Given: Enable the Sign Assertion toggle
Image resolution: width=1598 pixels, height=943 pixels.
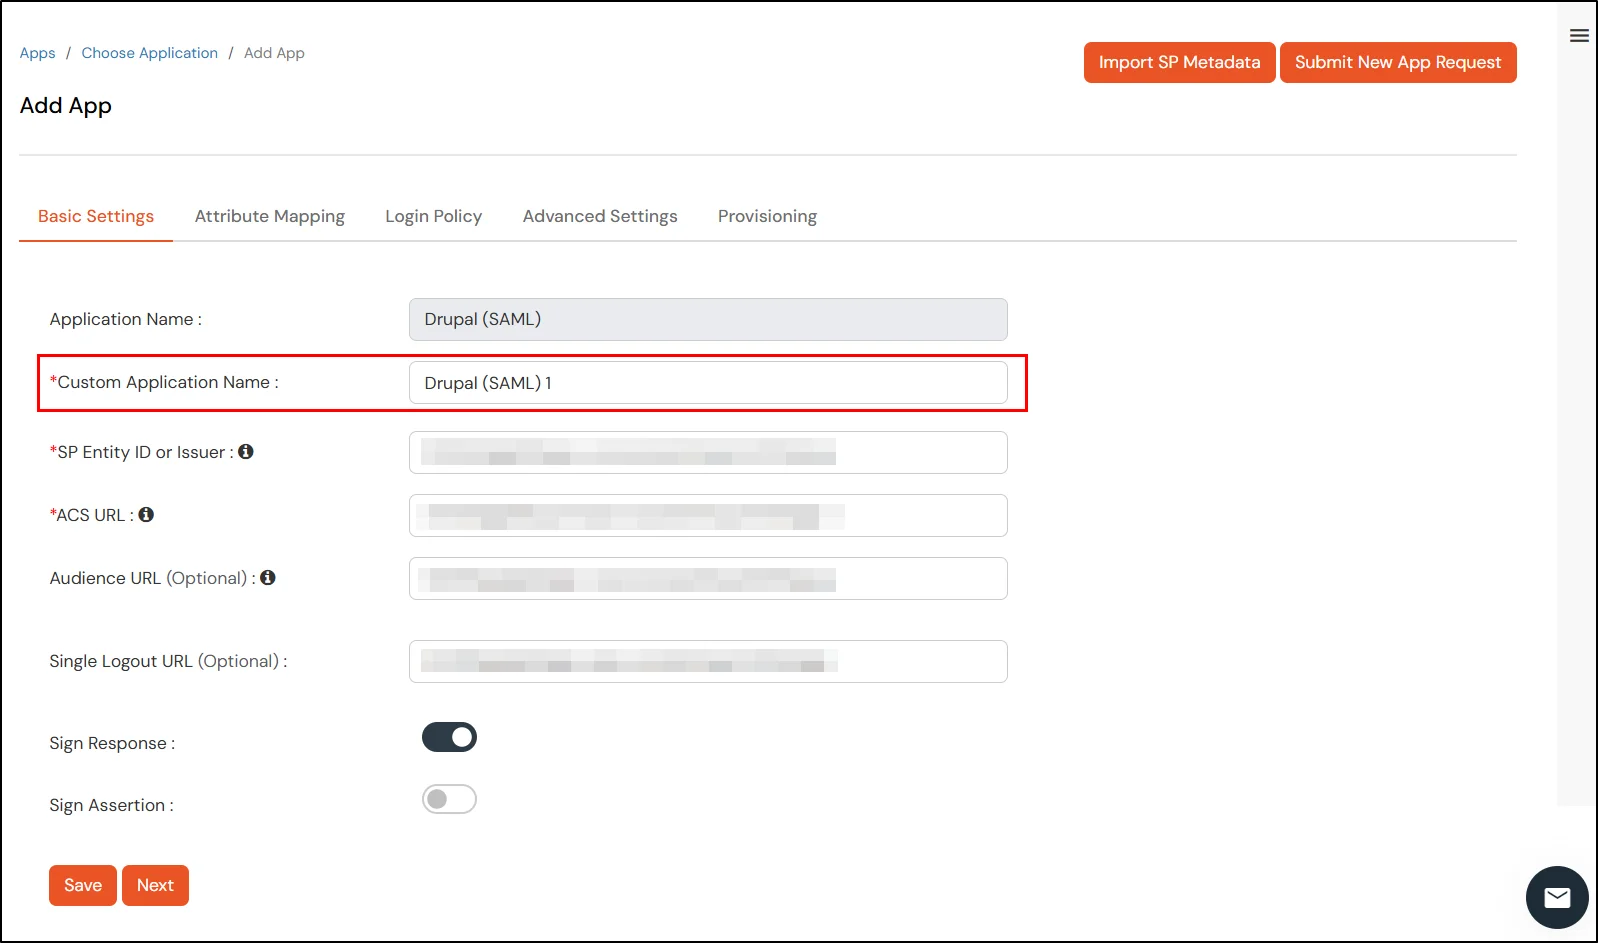Looking at the screenshot, I should 449,799.
